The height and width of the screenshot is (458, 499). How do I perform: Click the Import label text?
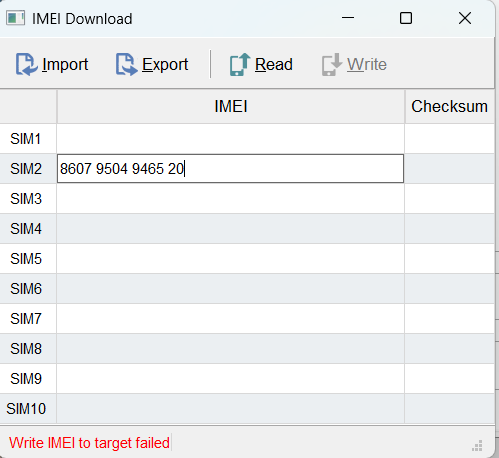pos(65,64)
